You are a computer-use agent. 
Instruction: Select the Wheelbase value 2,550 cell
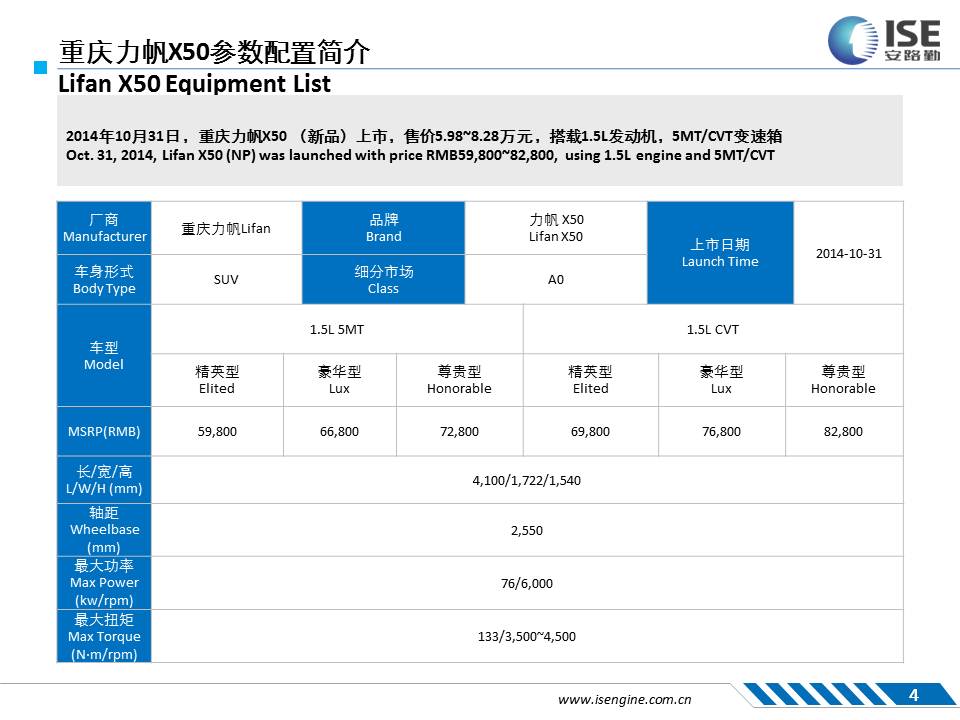[x=526, y=531]
